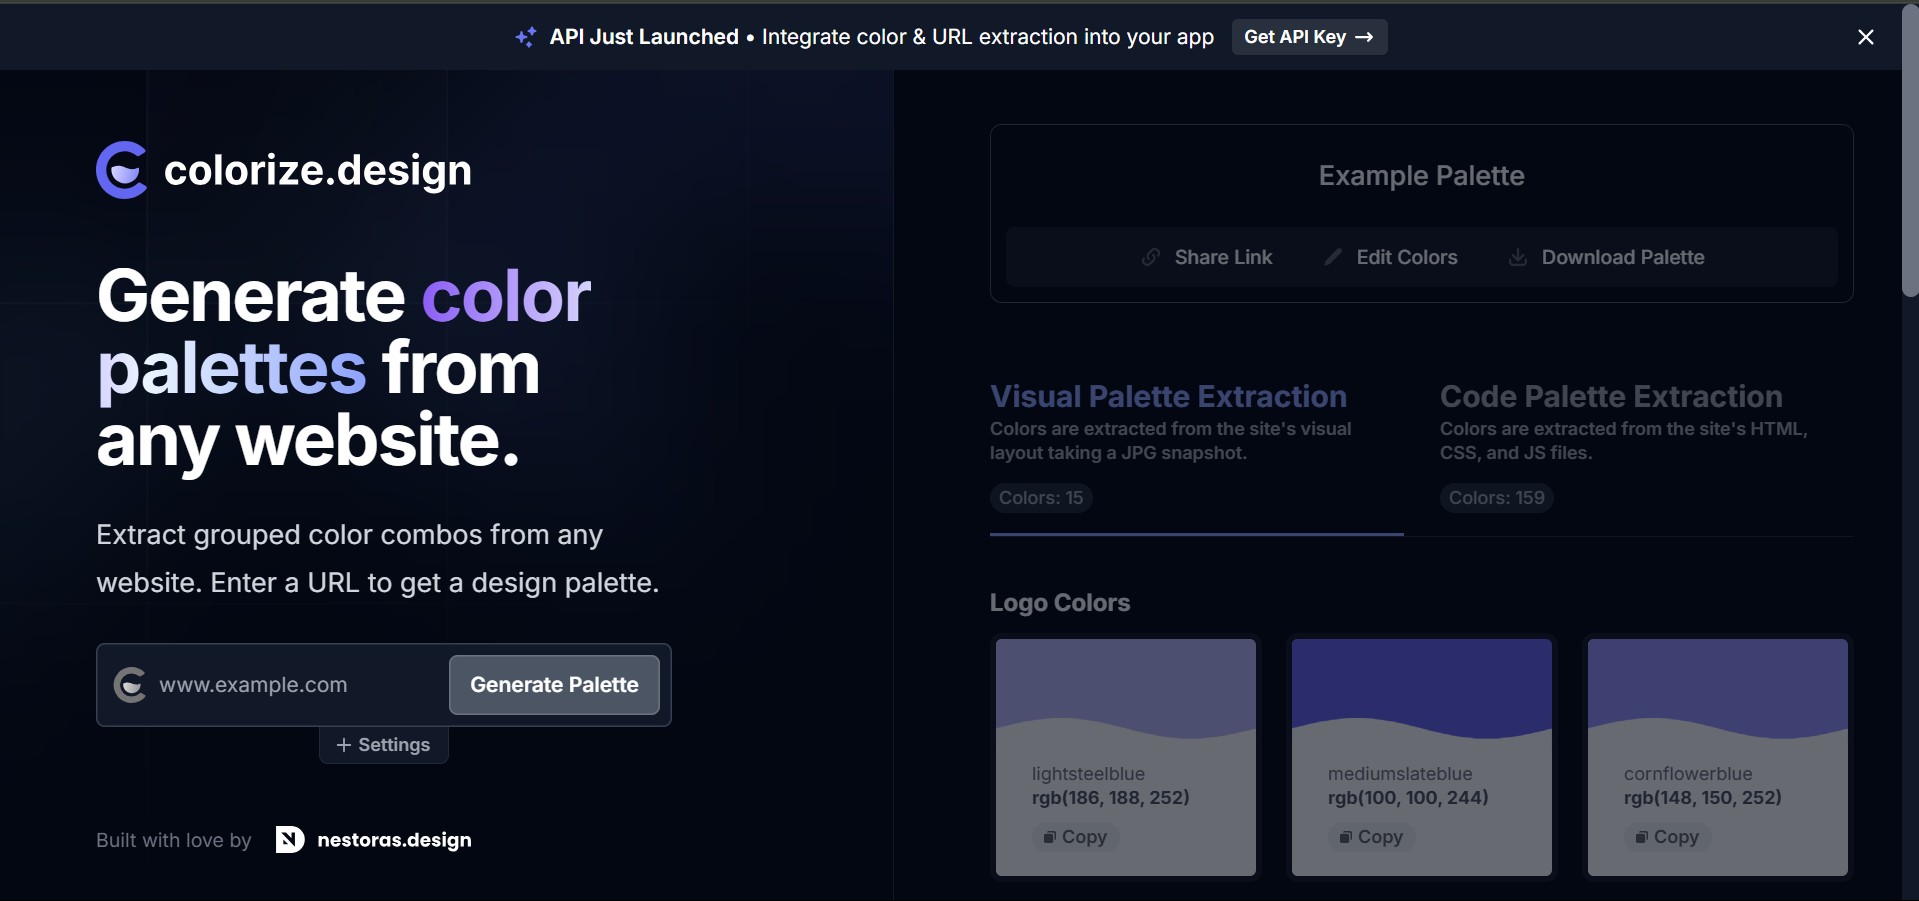Click the Built with love by text
Screen dimensions: 1919x901
[x=174, y=840]
